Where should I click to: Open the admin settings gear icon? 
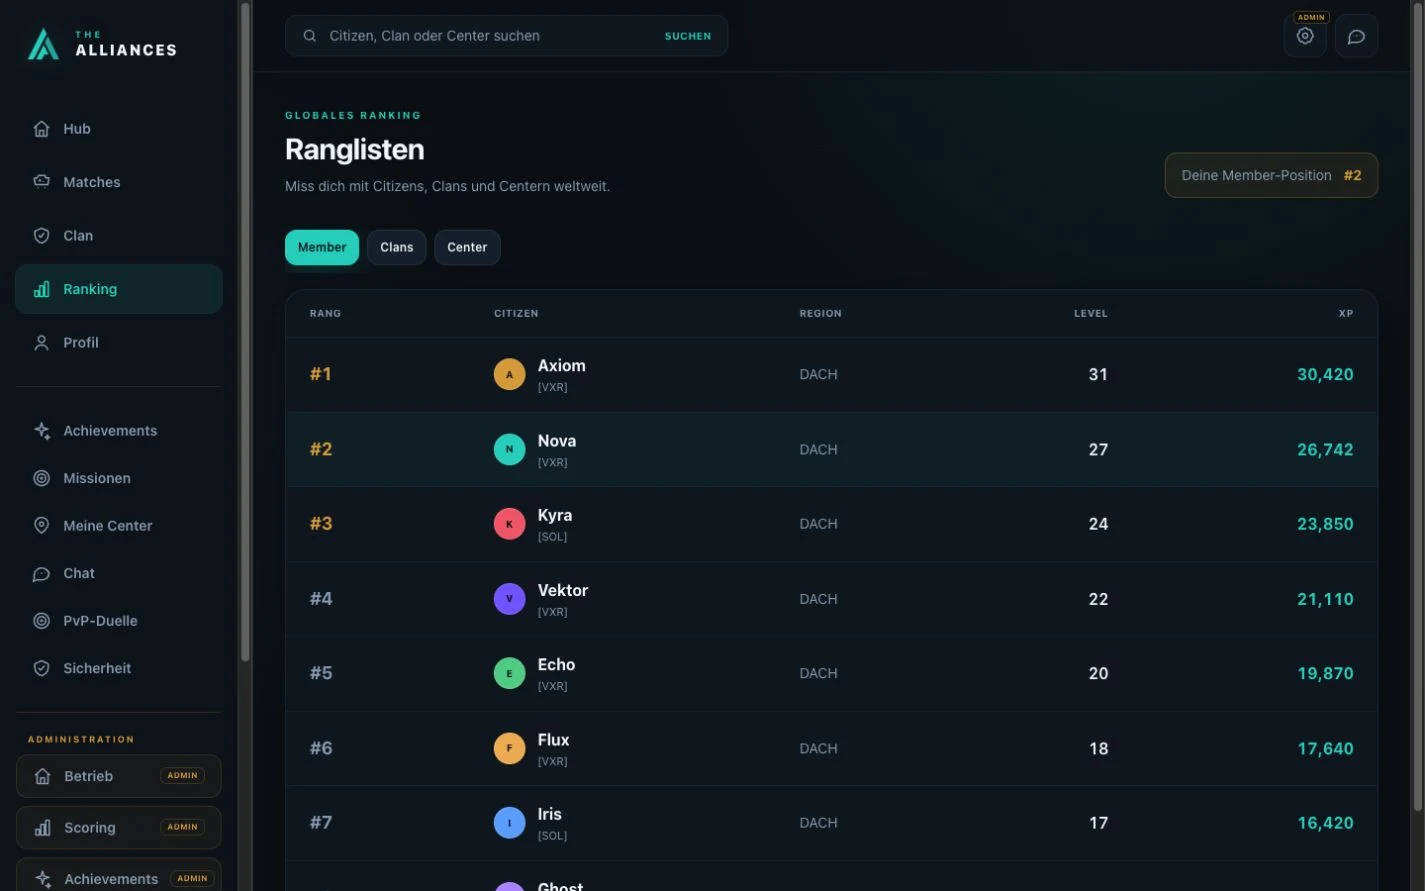1305,36
